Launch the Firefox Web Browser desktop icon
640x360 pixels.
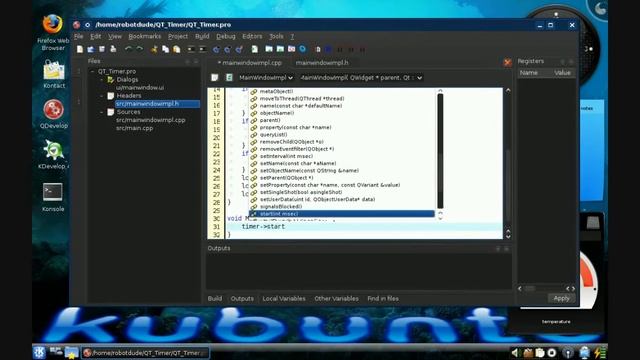53,33
